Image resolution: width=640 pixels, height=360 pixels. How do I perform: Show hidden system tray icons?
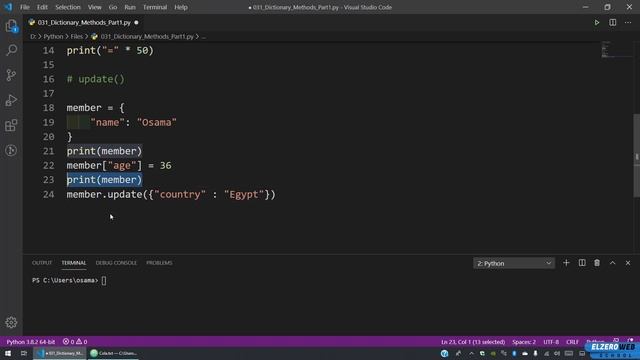(471, 353)
